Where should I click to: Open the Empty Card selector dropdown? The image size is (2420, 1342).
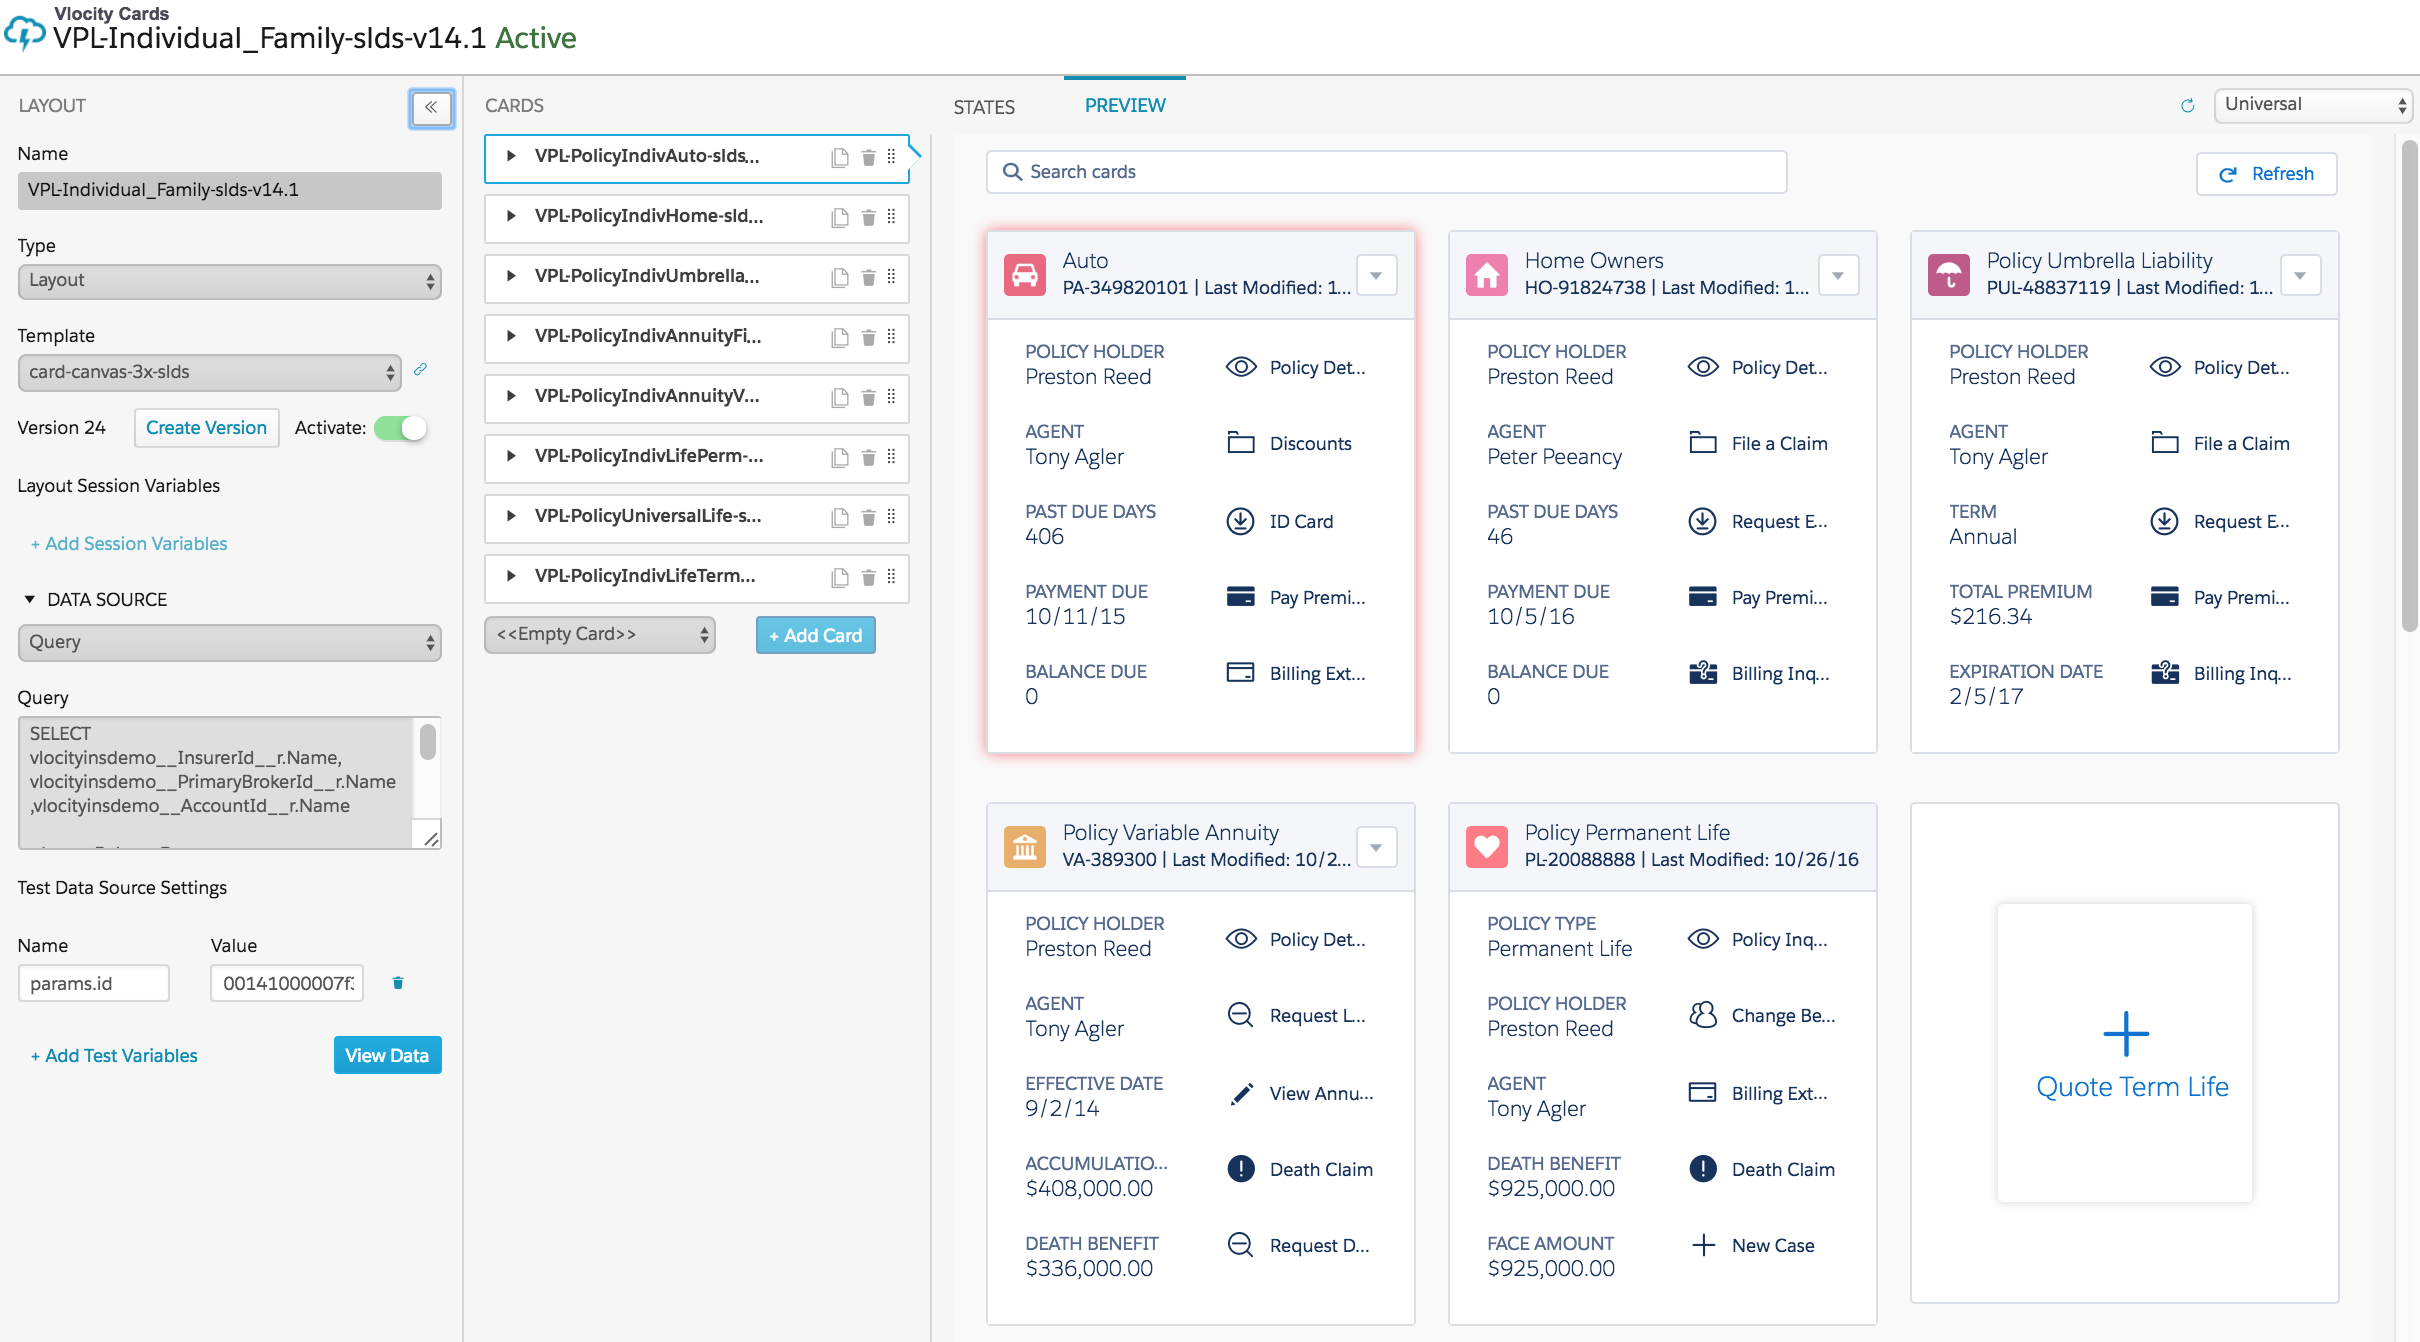click(600, 635)
